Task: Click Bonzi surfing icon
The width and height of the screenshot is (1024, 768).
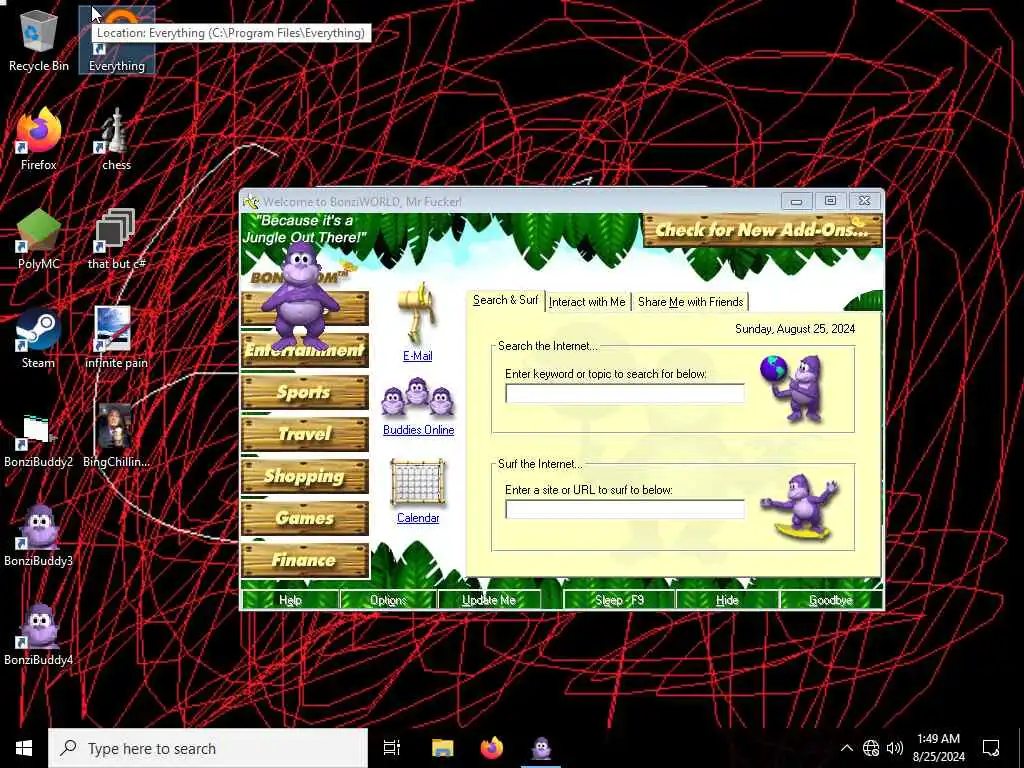Action: [x=800, y=507]
